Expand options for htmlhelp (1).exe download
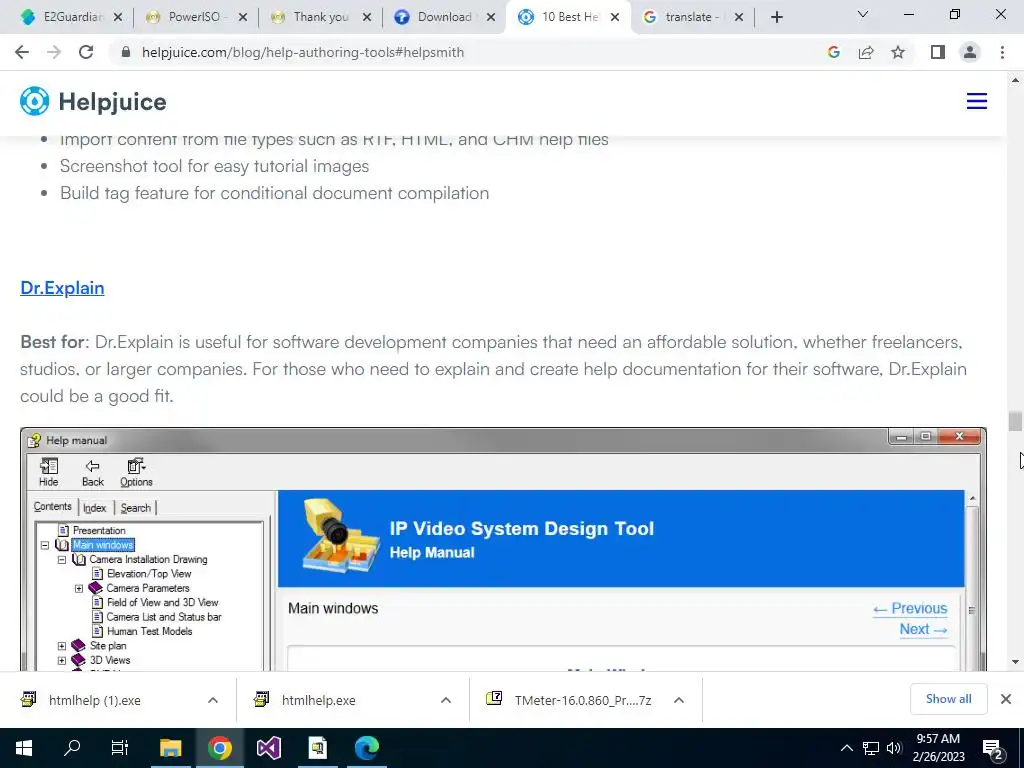Viewport: 1024px width, 768px height. click(213, 700)
